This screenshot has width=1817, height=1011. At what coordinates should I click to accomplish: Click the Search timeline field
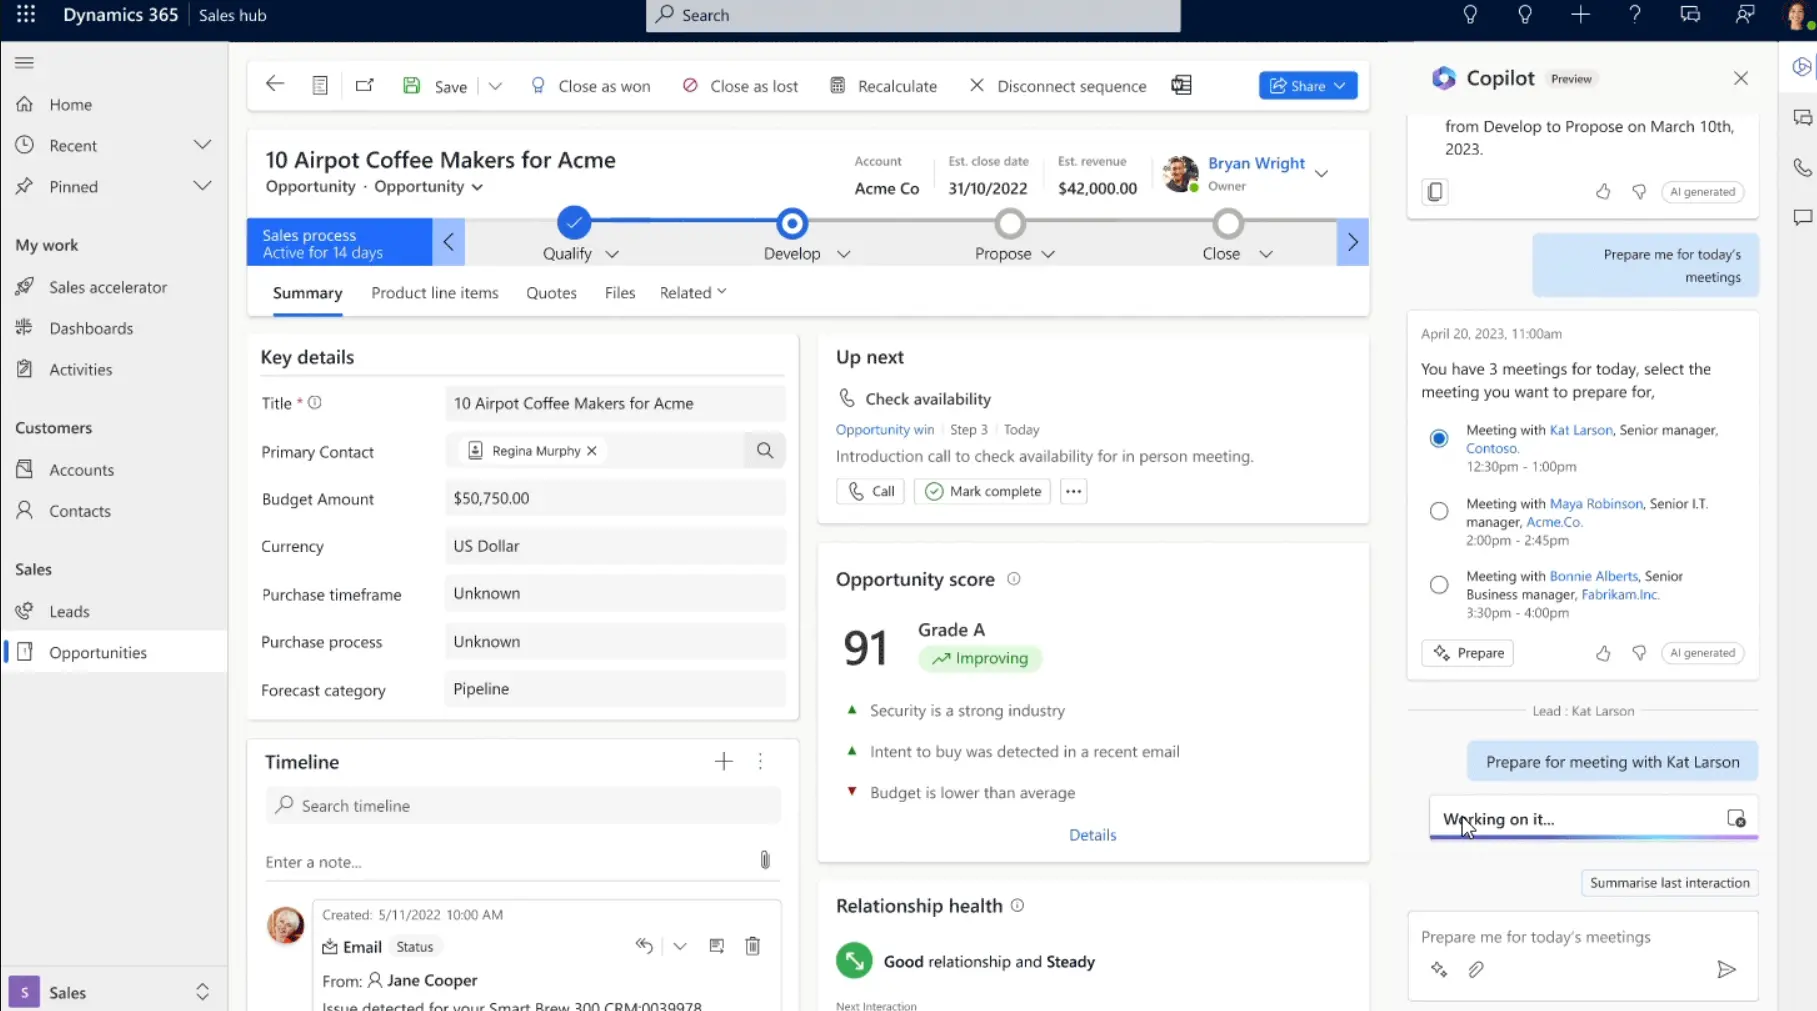click(523, 805)
